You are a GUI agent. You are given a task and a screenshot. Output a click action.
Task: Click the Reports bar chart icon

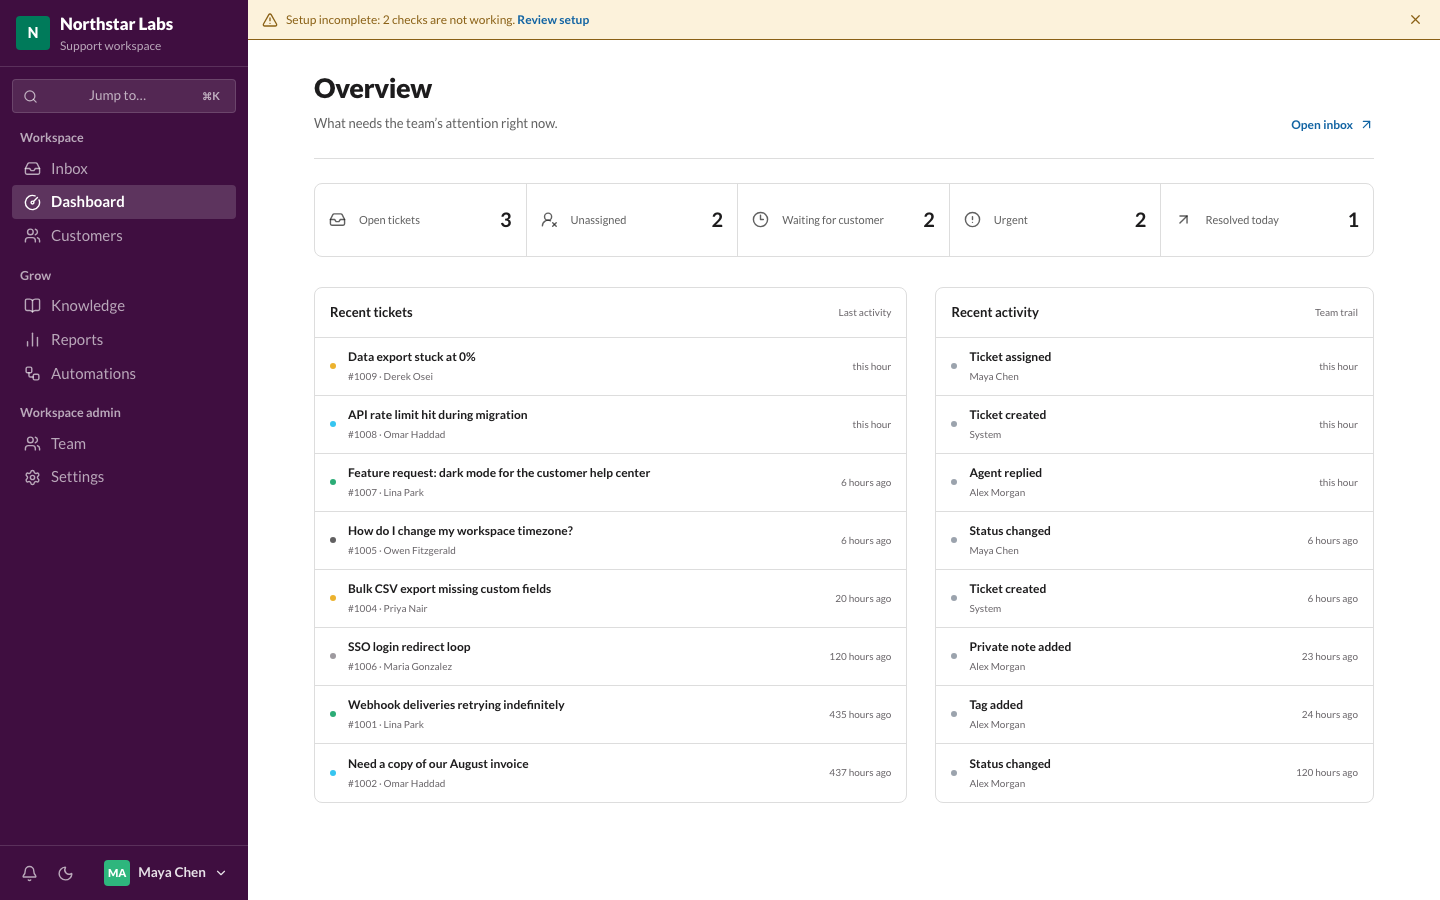tap(33, 340)
